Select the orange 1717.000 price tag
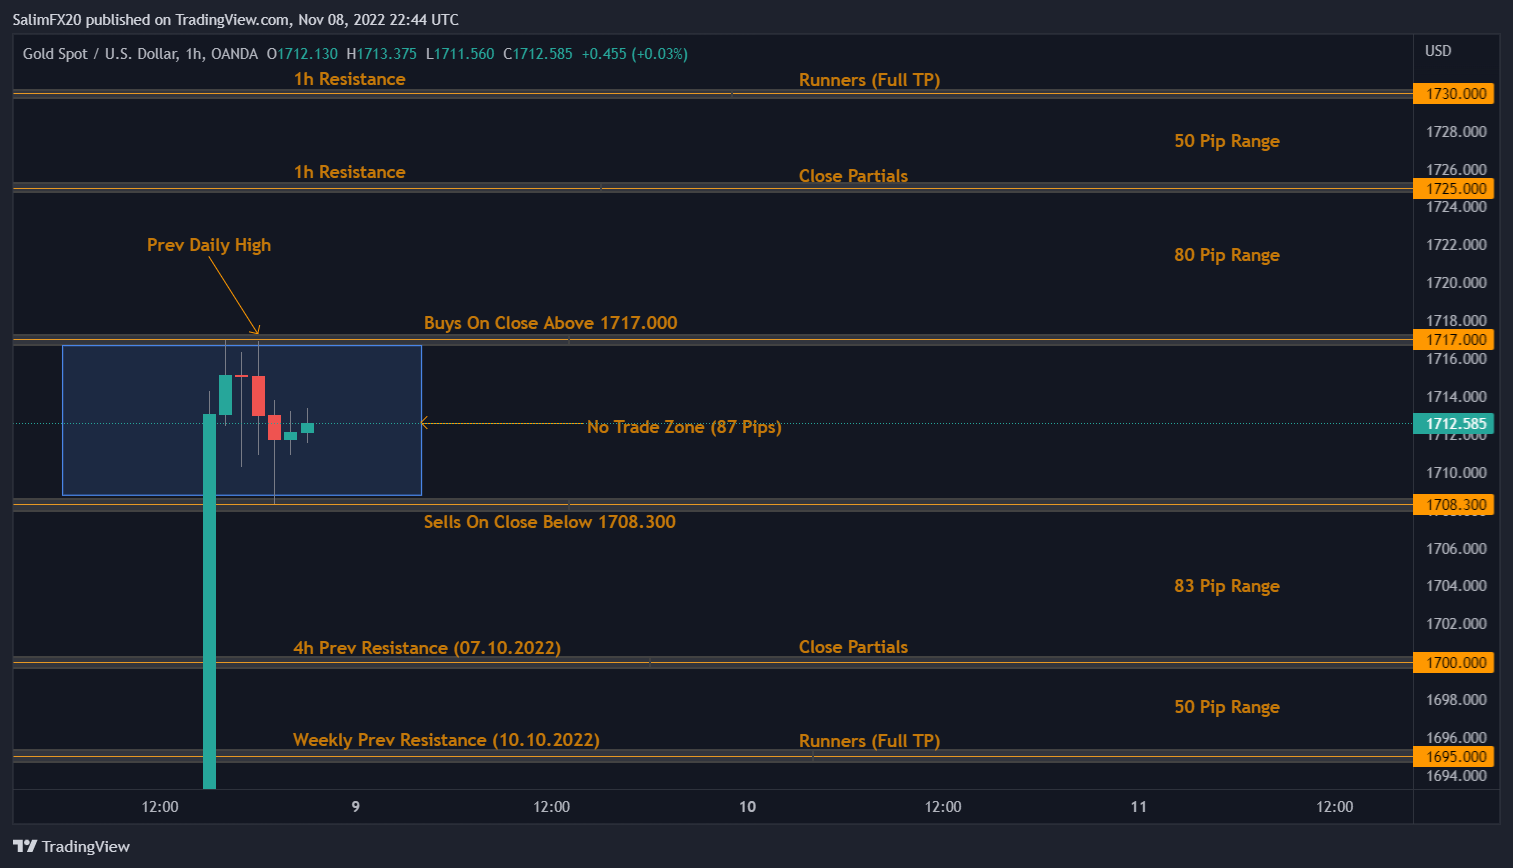This screenshot has width=1513, height=868. coord(1453,339)
